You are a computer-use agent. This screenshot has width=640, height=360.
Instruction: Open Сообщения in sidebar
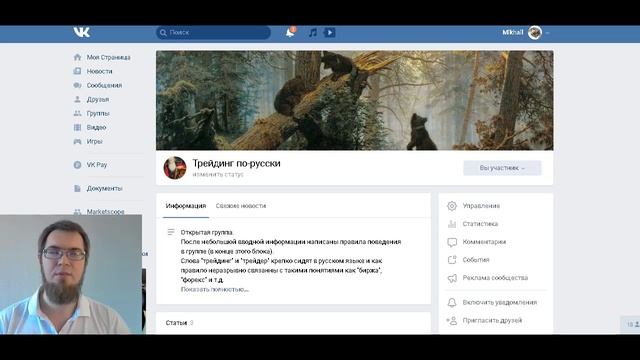click(104, 85)
